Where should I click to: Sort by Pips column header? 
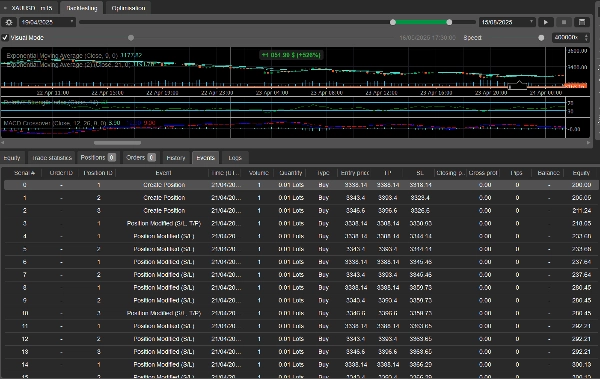click(x=516, y=173)
